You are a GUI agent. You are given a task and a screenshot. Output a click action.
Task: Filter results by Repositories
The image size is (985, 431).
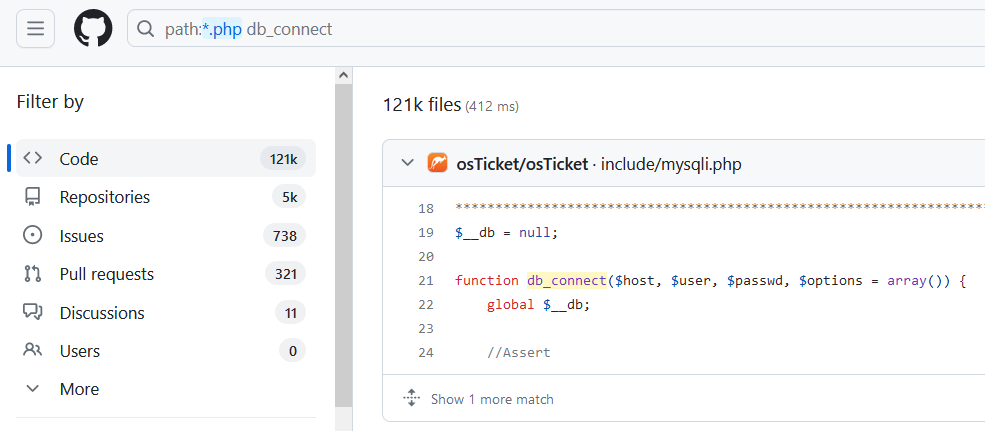tap(105, 197)
